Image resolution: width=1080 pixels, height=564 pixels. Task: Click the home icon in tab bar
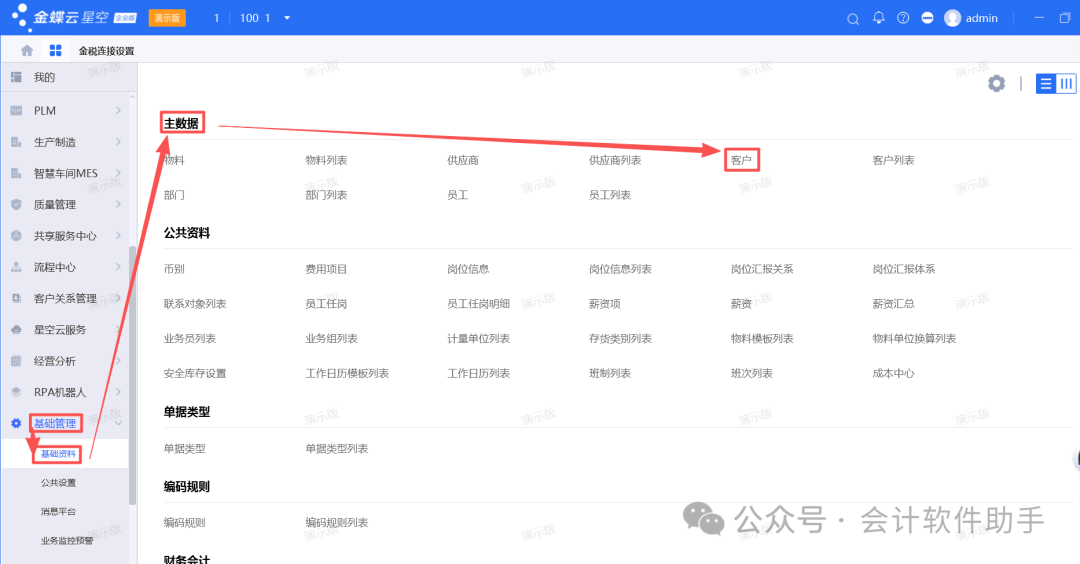click(x=27, y=50)
